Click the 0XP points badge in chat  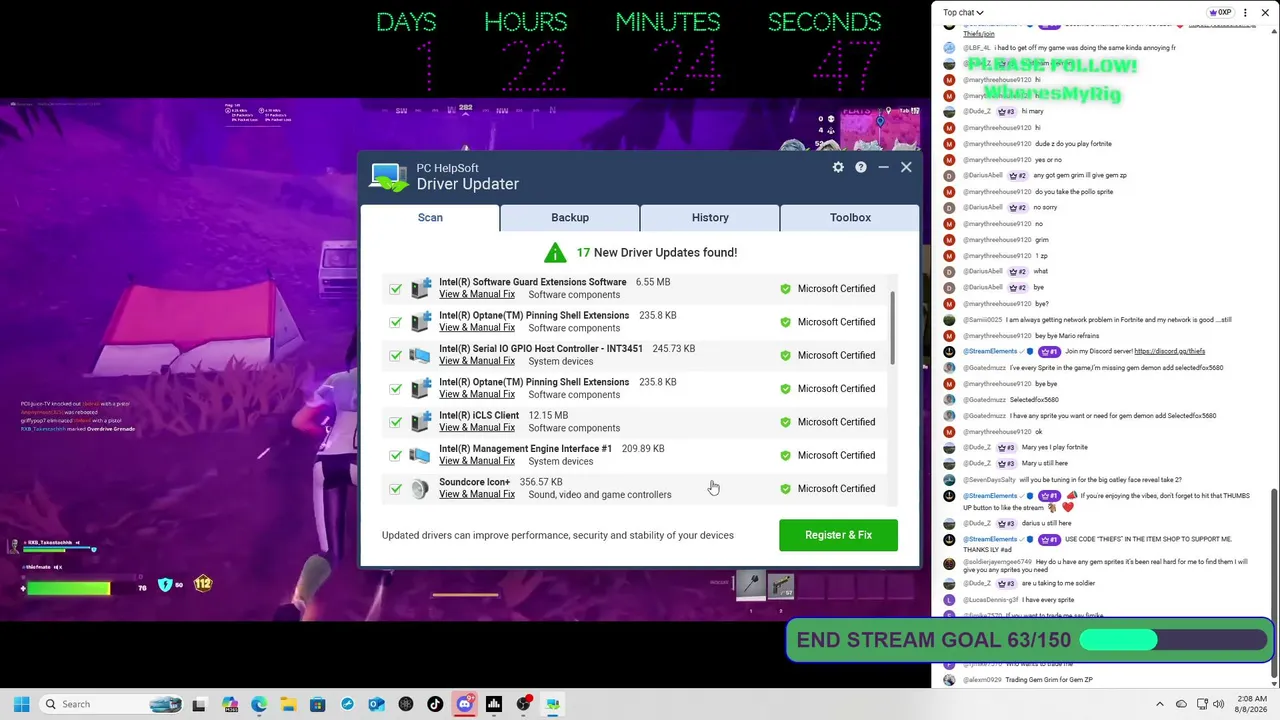pos(1220,13)
